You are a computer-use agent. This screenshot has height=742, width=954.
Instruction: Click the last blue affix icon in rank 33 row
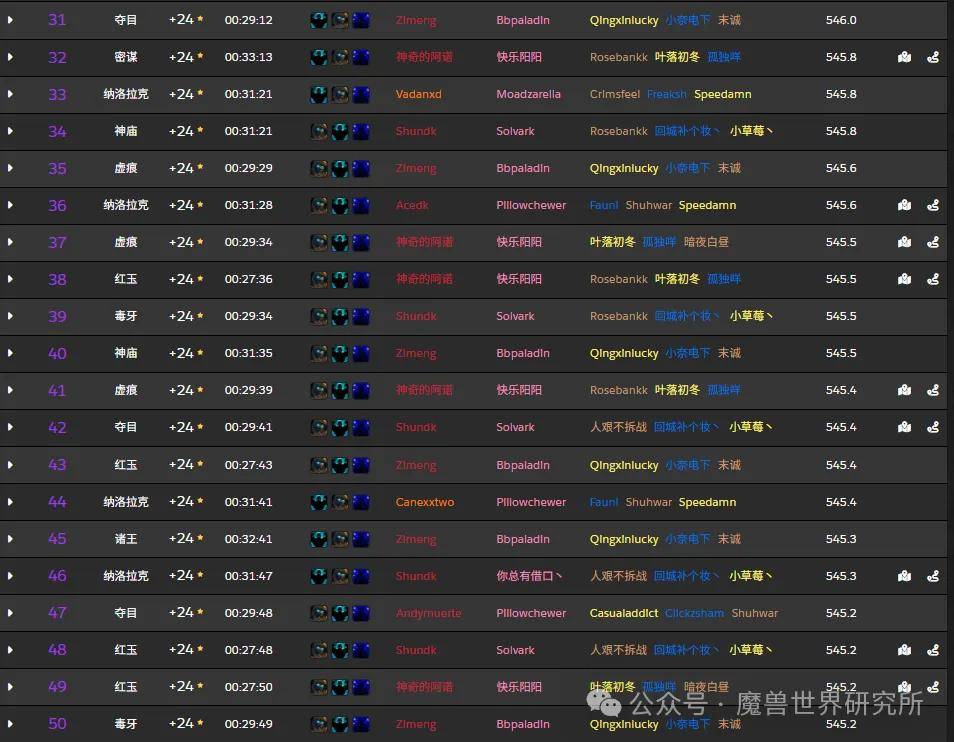pos(361,94)
